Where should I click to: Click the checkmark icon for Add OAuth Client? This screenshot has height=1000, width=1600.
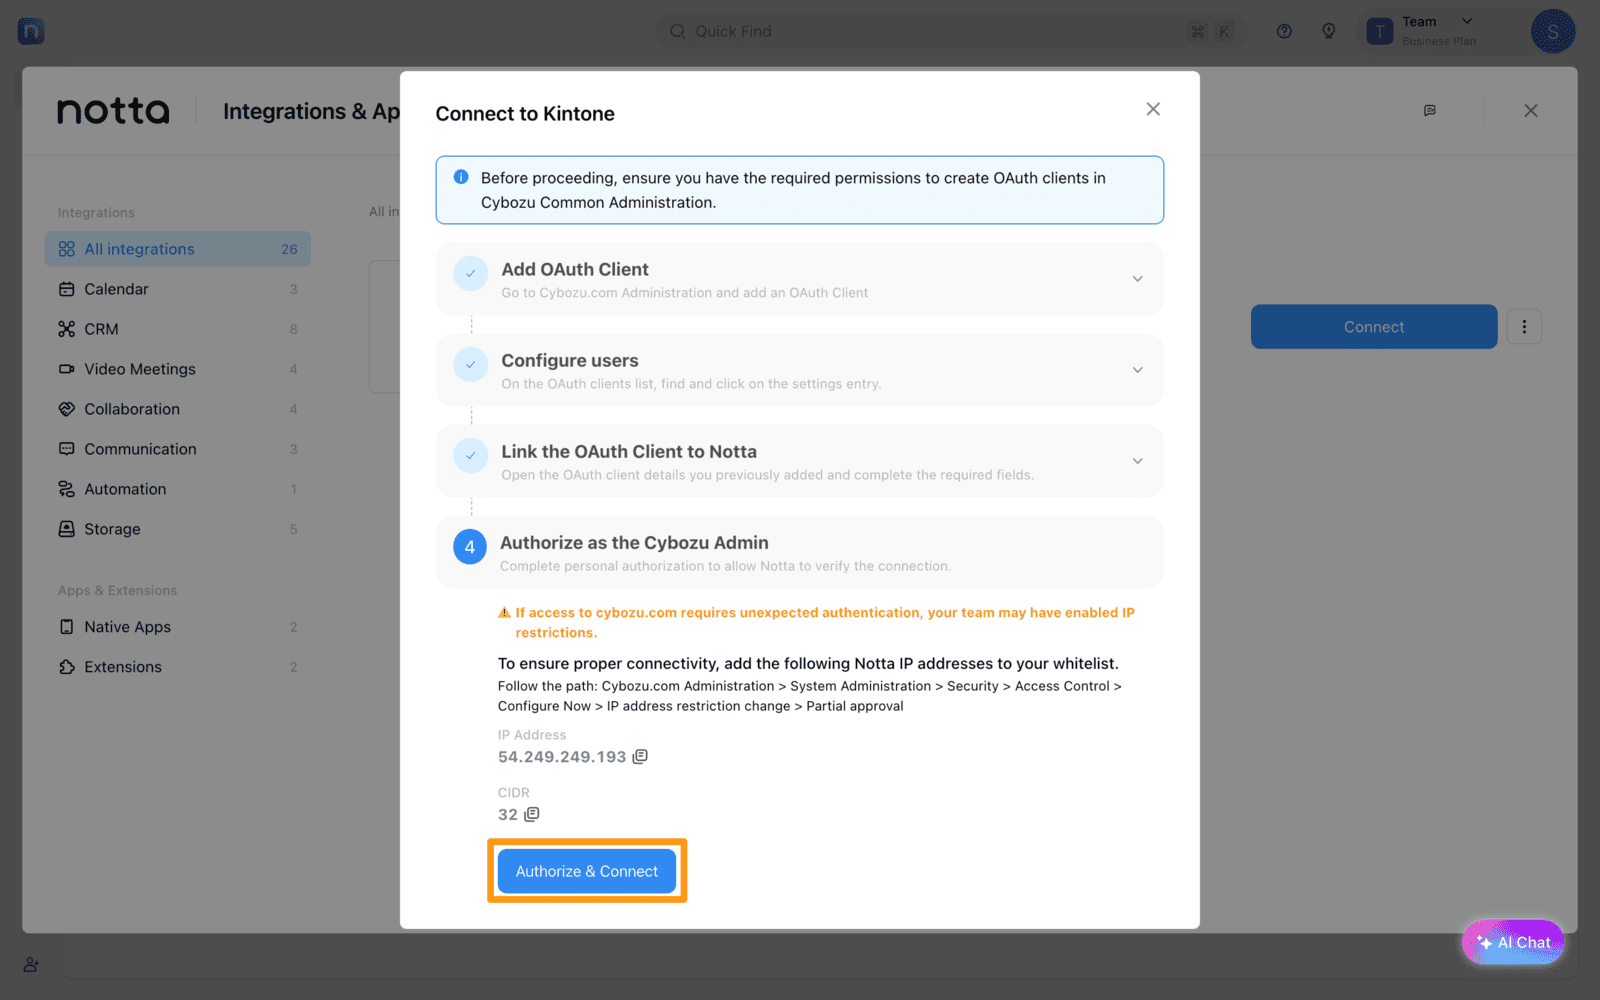pyautogui.click(x=470, y=273)
